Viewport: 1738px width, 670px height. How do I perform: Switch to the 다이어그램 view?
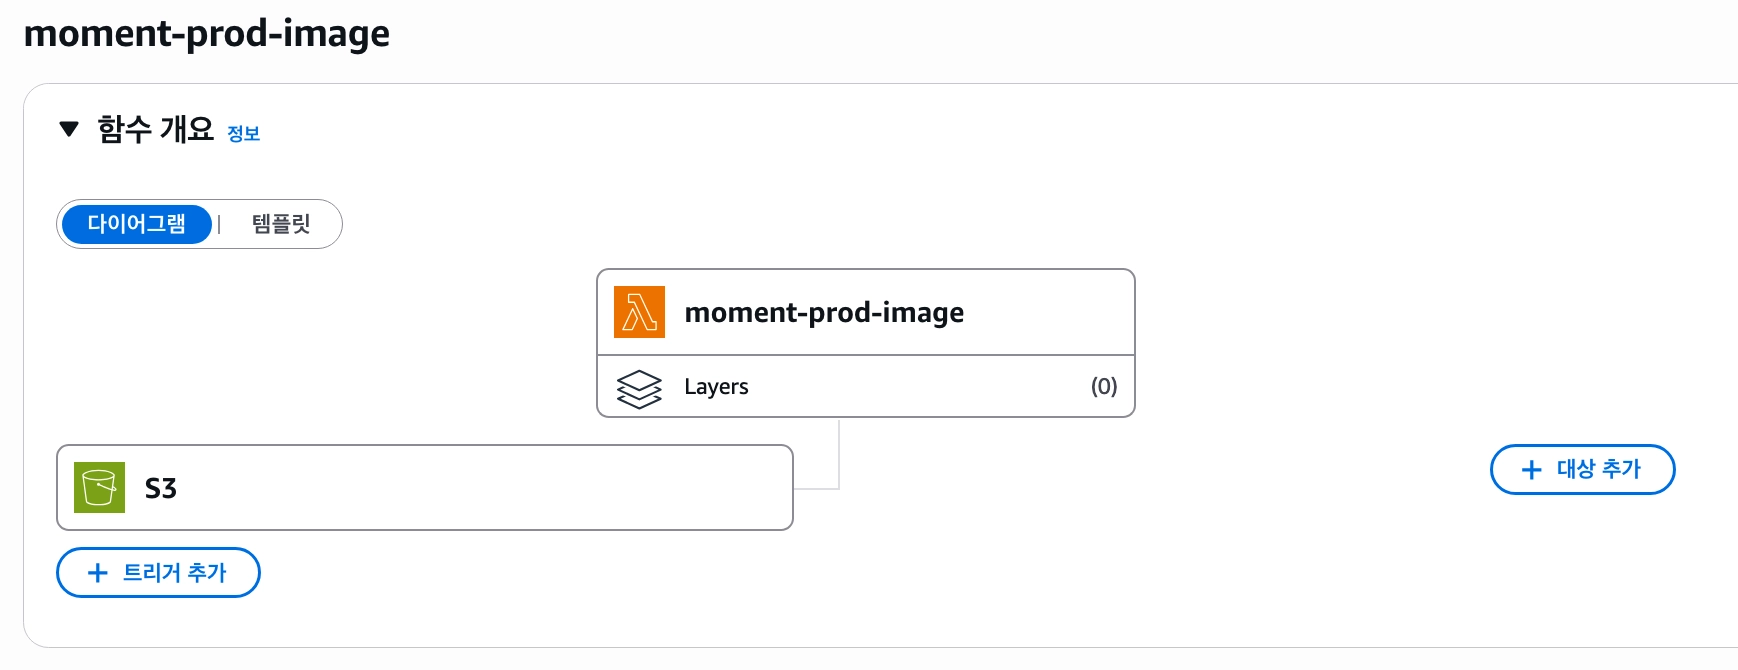[137, 224]
